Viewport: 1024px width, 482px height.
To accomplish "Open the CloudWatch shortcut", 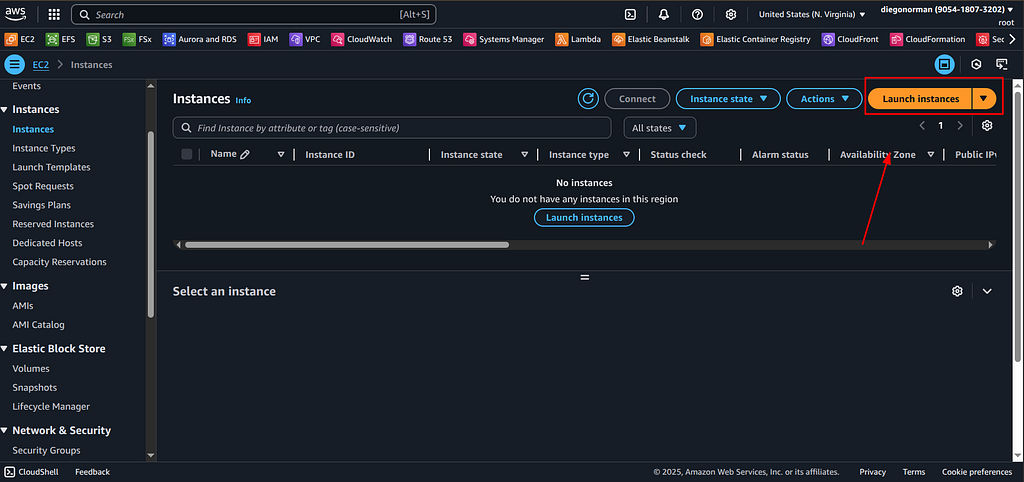I will 362,39.
